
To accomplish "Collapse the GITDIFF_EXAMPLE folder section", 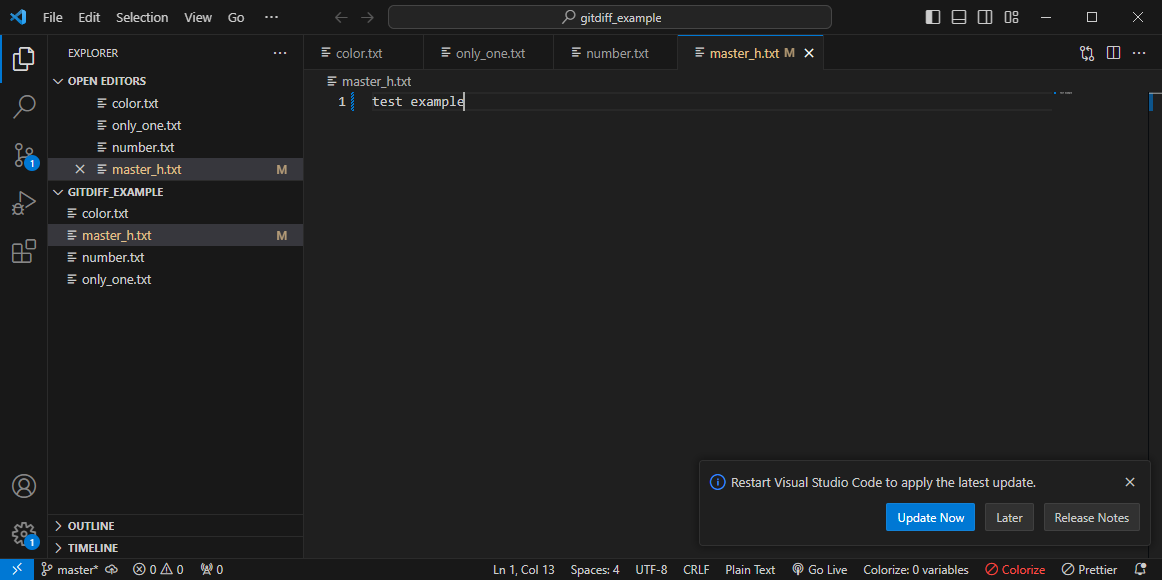I will pos(175,192).
